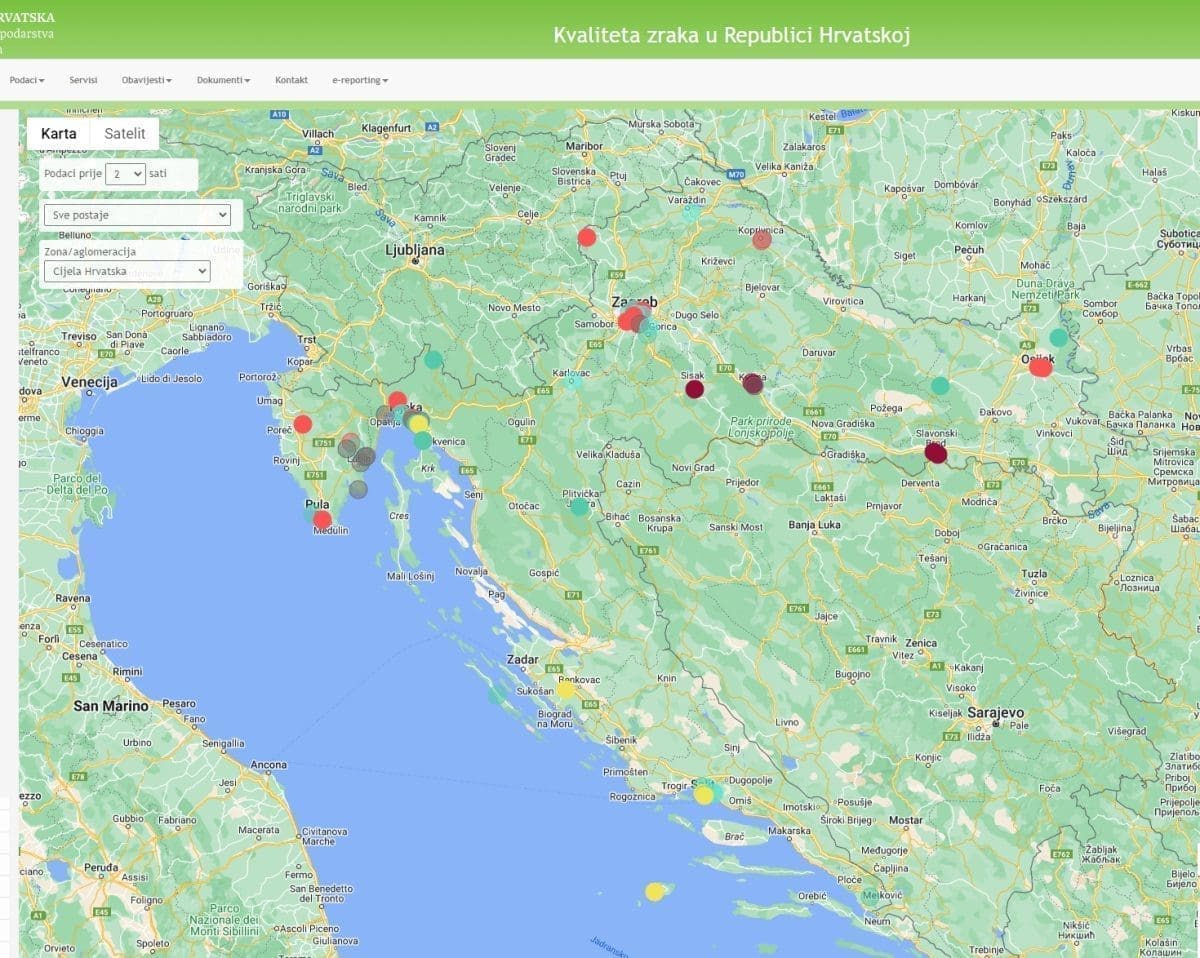This screenshot has width=1200, height=958.
Task: Click the Kvaliteta zraka page title
Action: pyautogui.click(x=731, y=35)
